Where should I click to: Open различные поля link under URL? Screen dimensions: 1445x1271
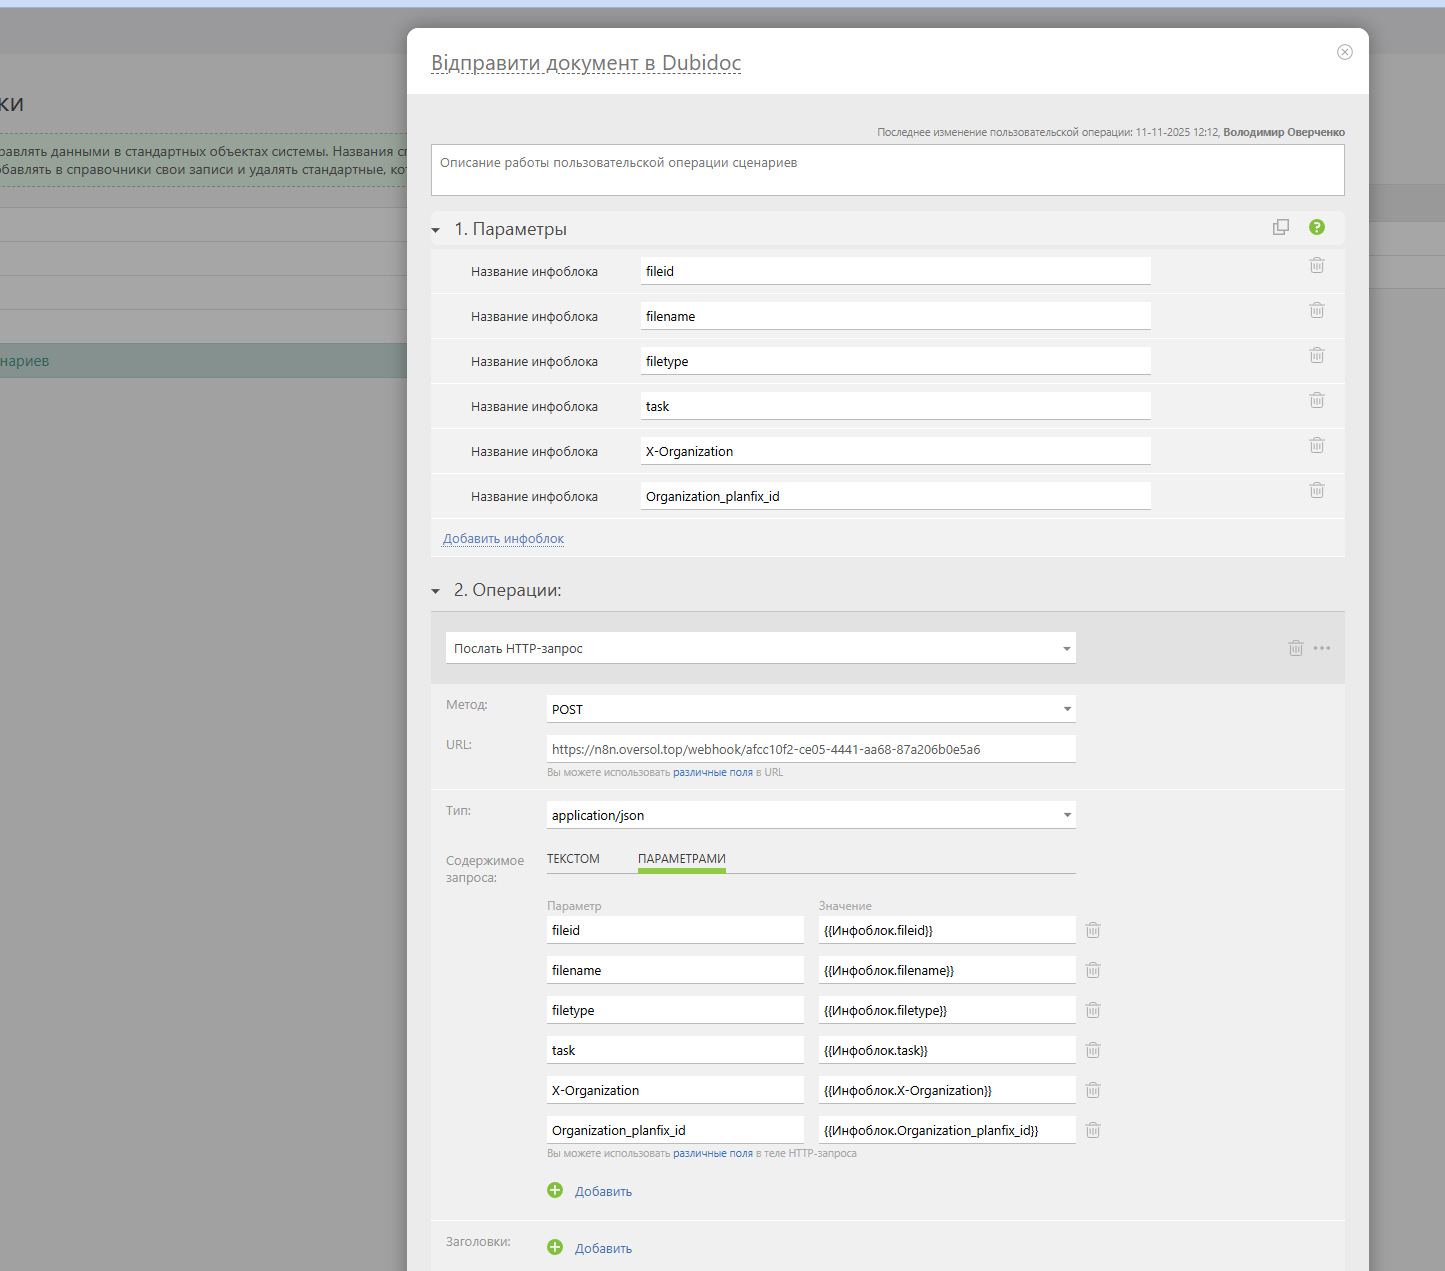point(713,772)
